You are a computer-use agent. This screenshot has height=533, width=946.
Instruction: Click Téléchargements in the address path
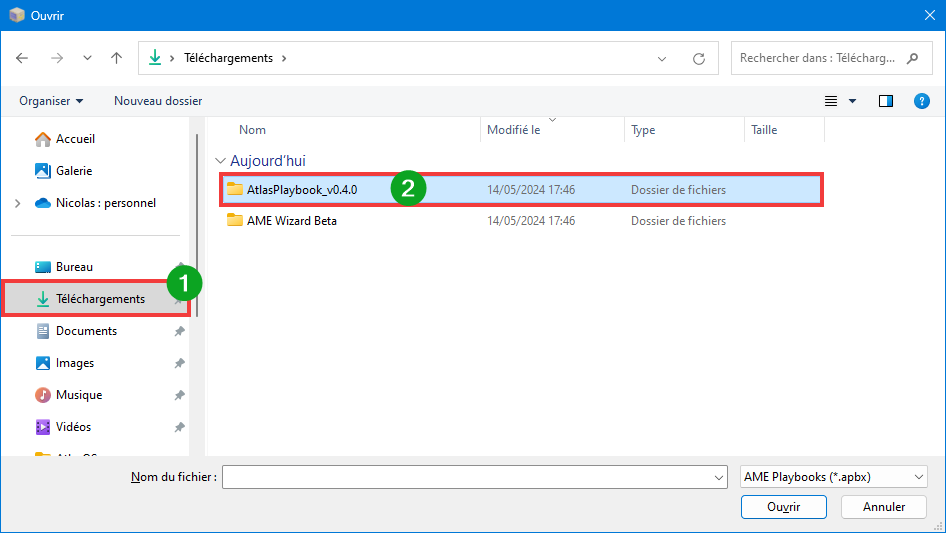pyautogui.click(x=228, y=58)
